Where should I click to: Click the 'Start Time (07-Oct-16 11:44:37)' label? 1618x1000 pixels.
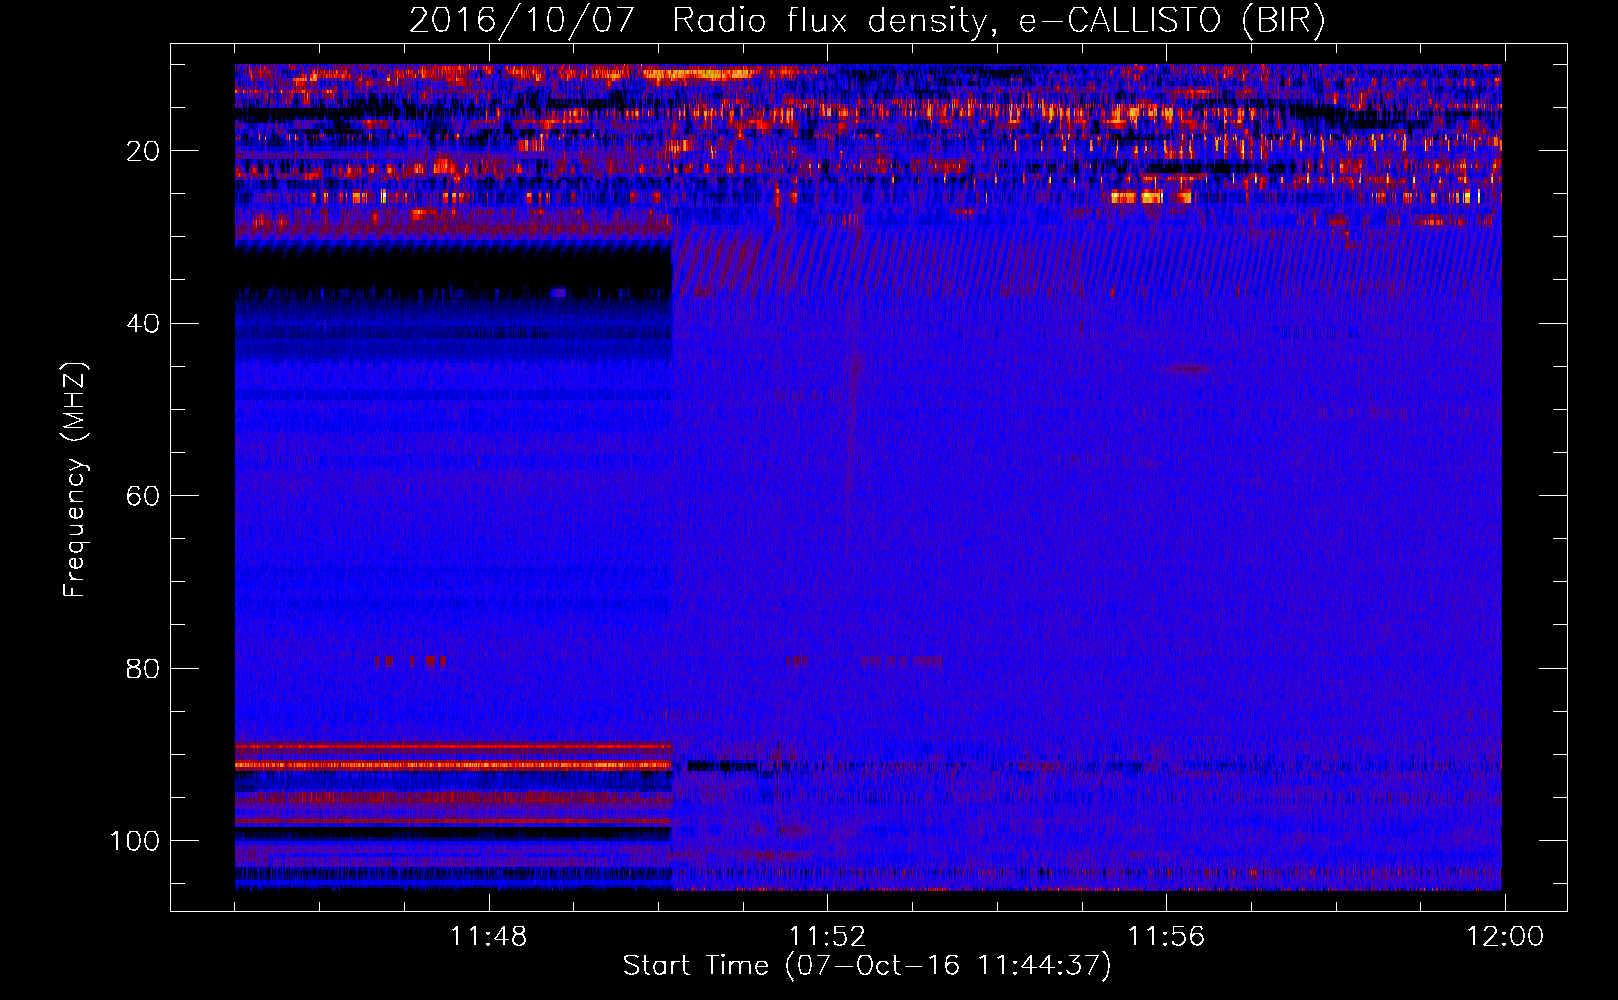[867, 966]
